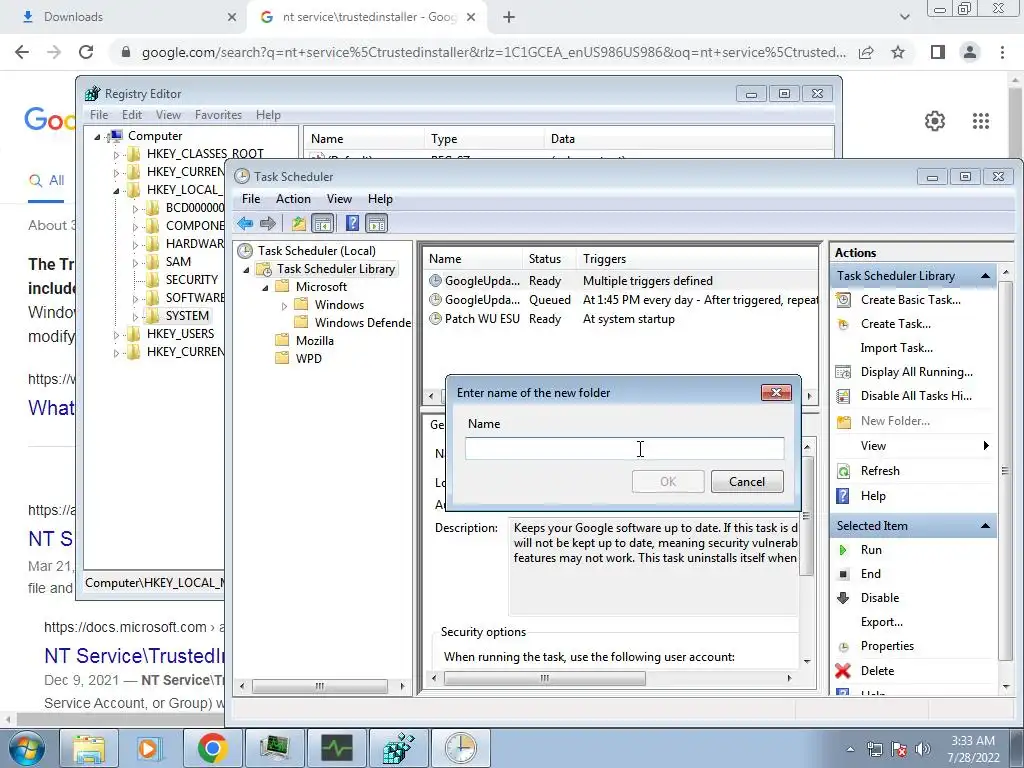Click the Task Scheduler clock taskbar icon
This screenshot has height=768, width=1024.
460,748
